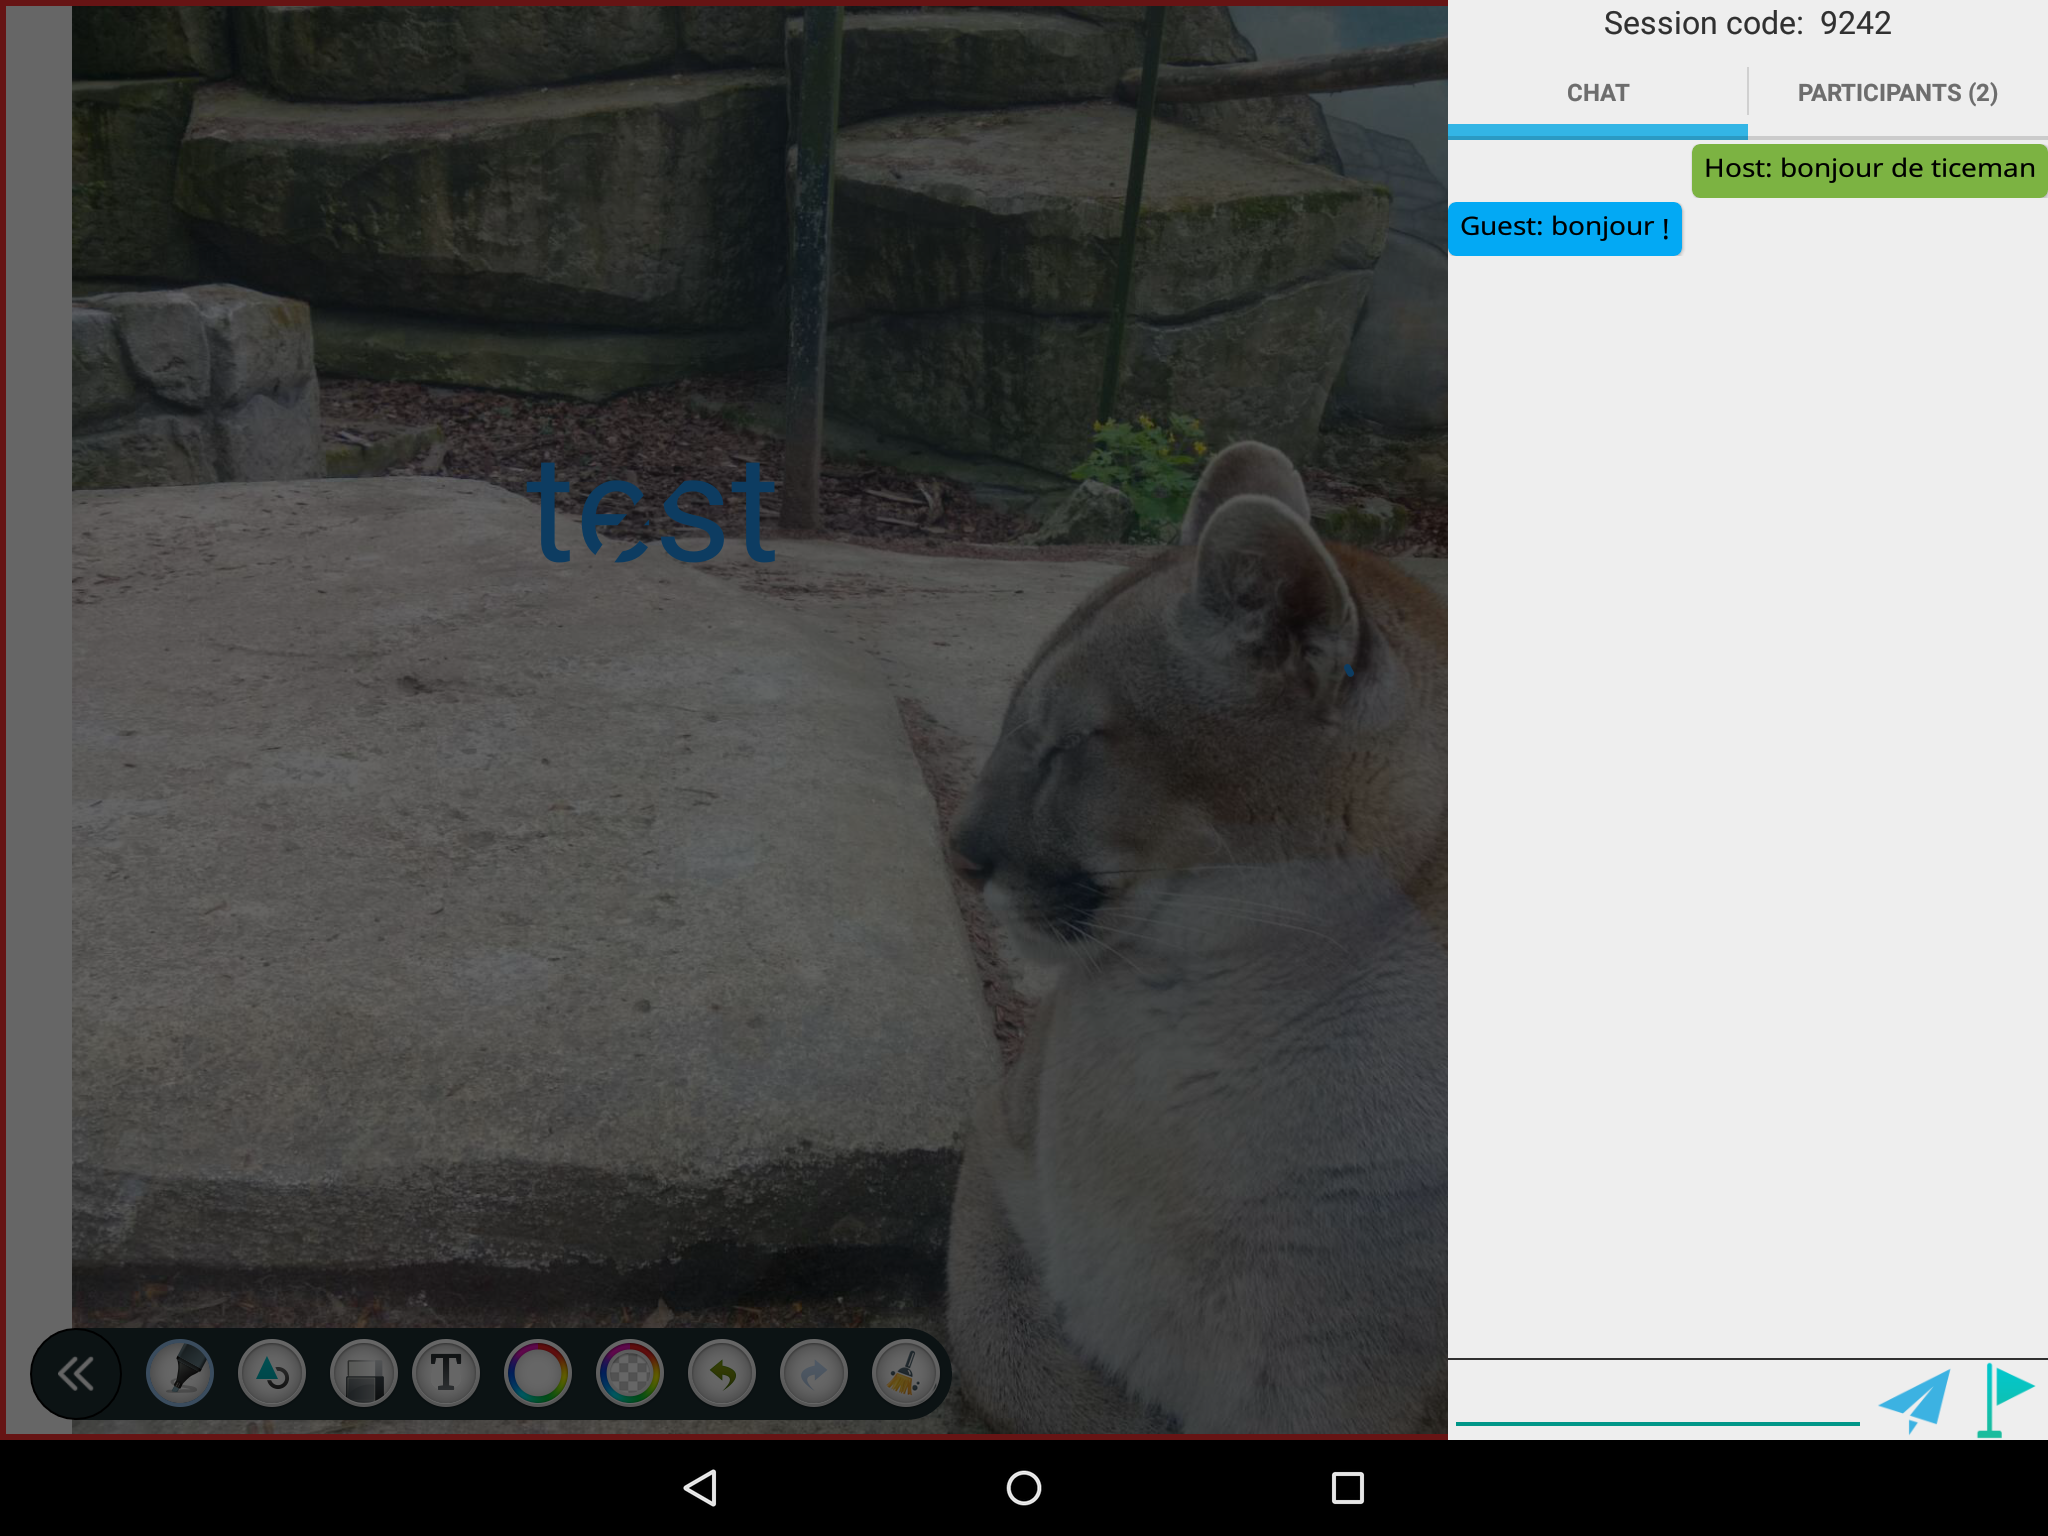Screen dimensions: 2048x1536
Task: Tap the Session code 9242 label
Action: (1747, 24)
